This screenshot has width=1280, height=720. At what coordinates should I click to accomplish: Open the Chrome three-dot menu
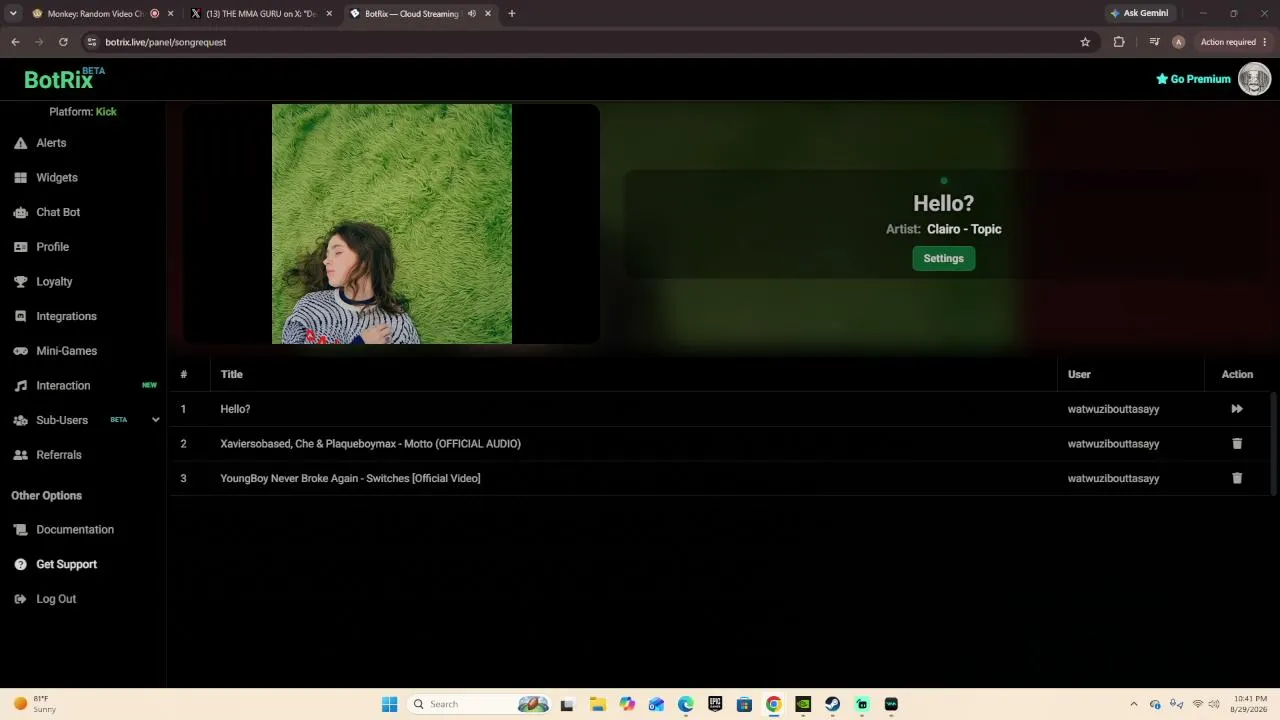pos(1265,42)
